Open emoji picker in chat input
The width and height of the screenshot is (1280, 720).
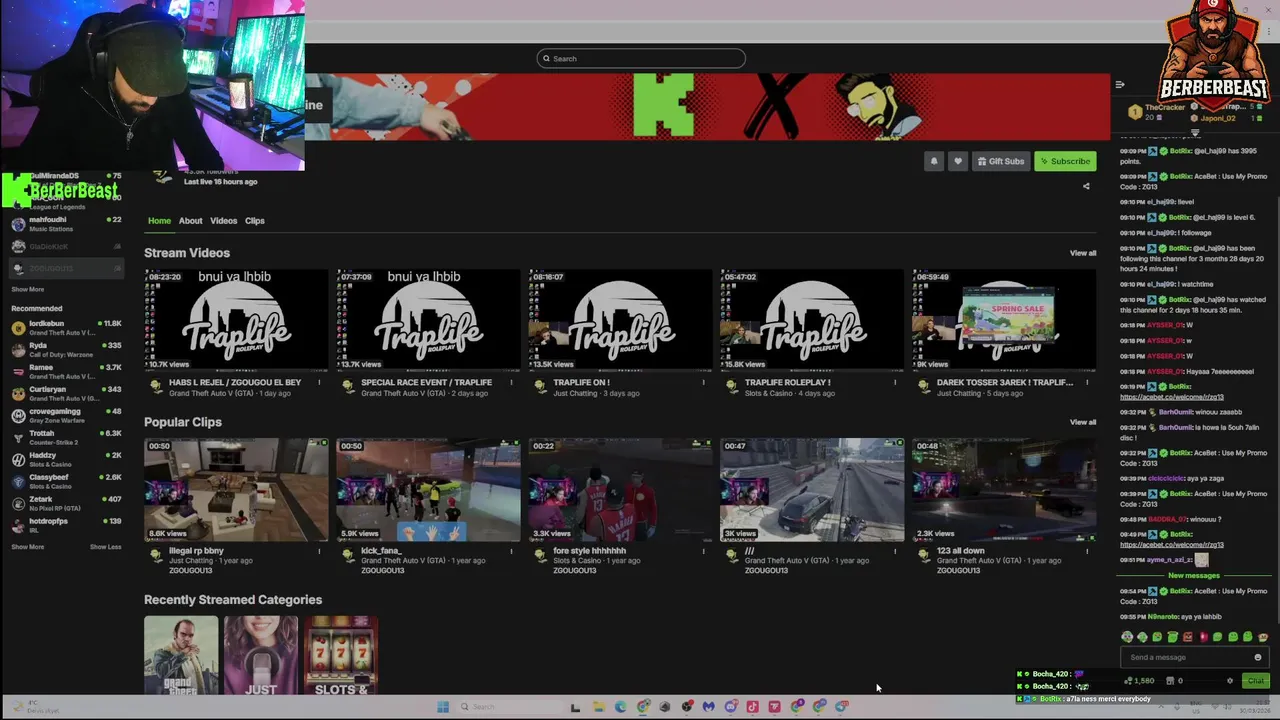[x=1258, y=657]
